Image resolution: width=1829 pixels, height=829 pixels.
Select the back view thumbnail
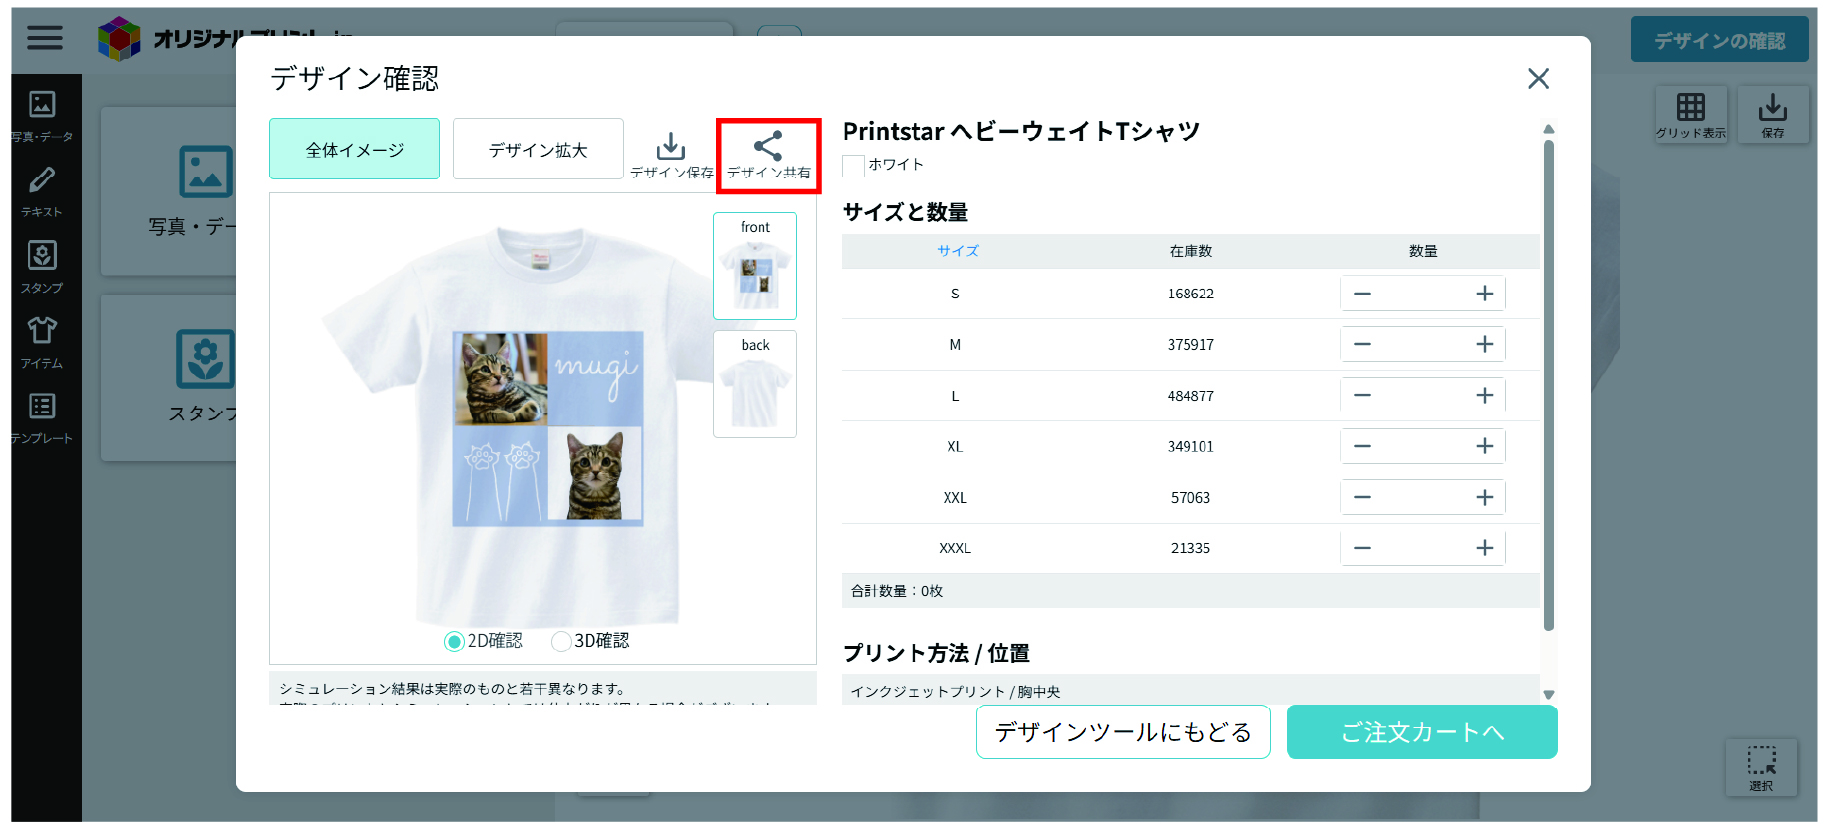pos(755,384)
